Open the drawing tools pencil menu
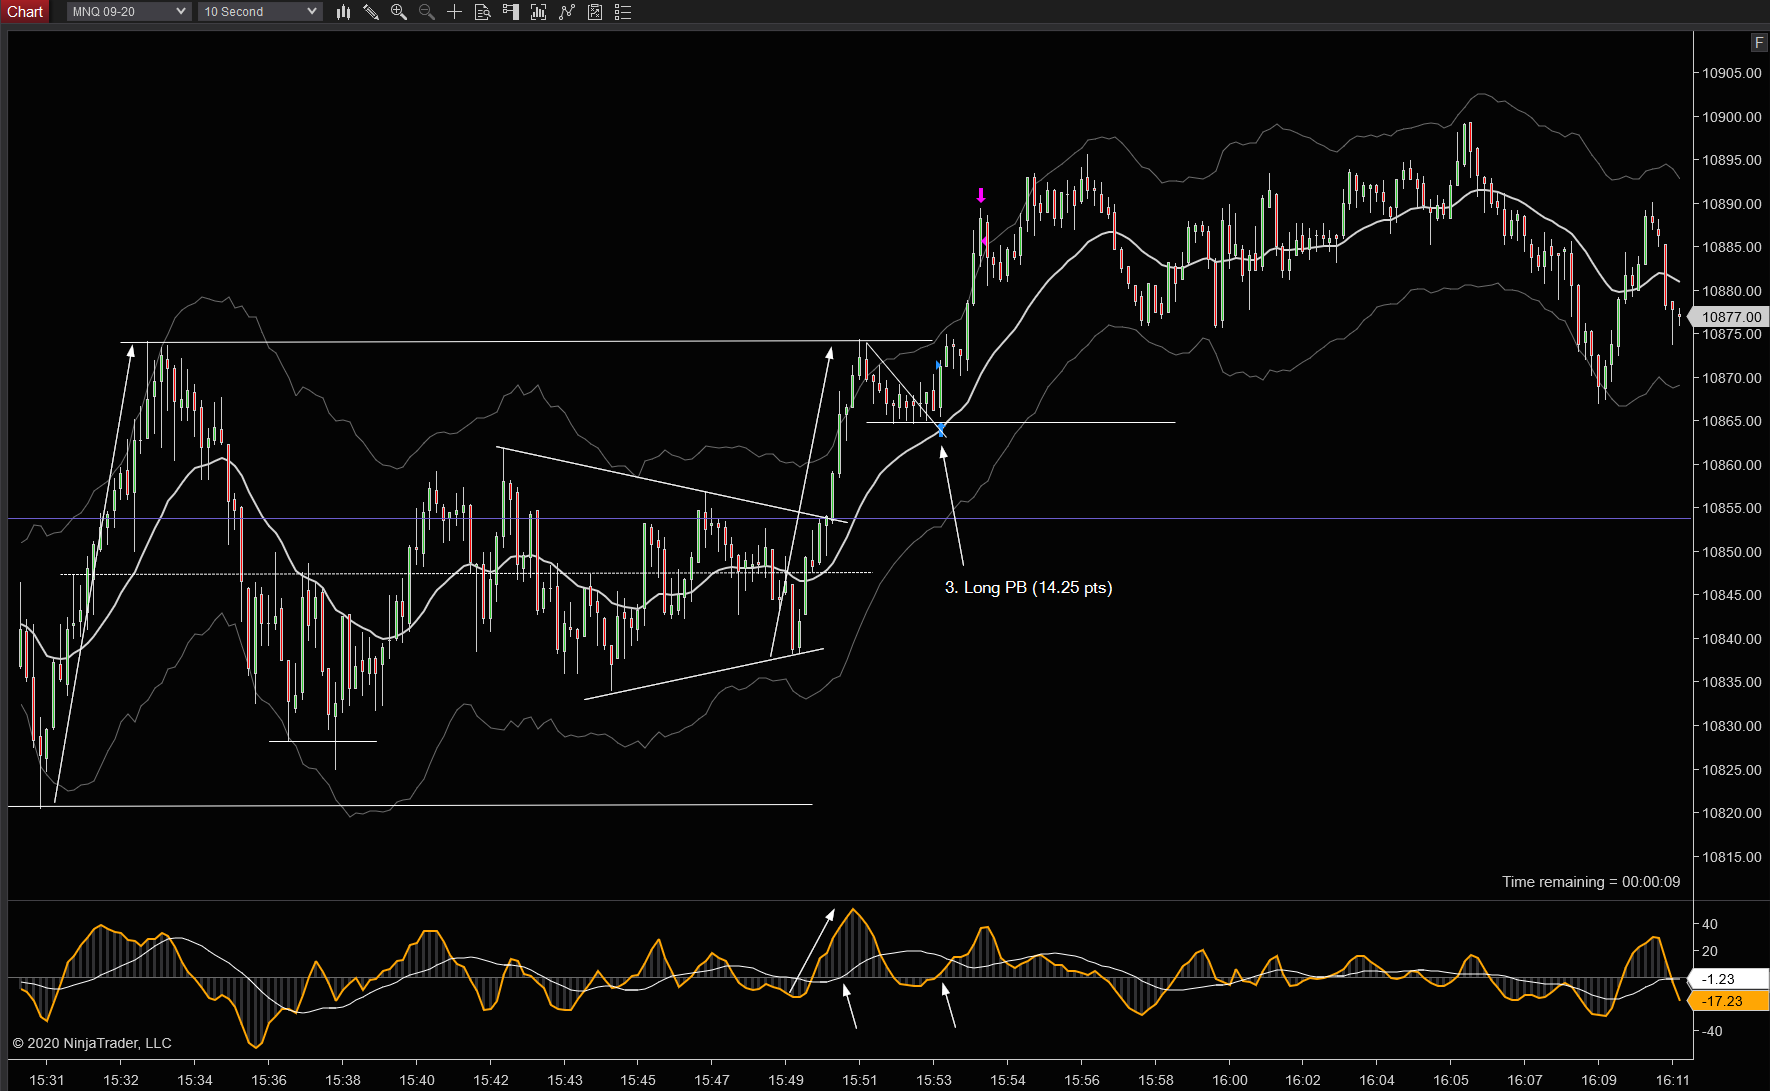1770x1091 pixels. [x=371, y=12]
